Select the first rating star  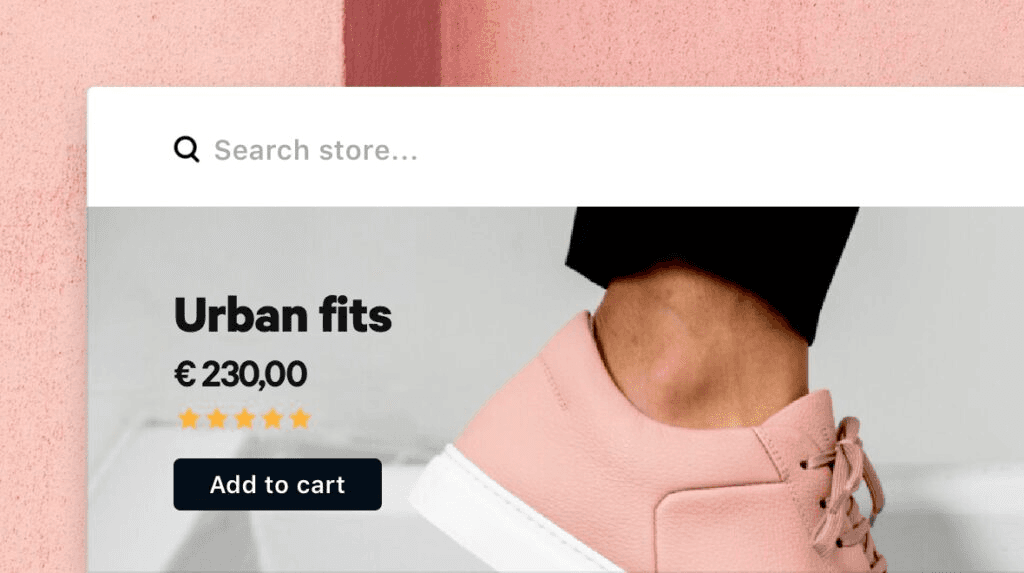tap(189, 418)
